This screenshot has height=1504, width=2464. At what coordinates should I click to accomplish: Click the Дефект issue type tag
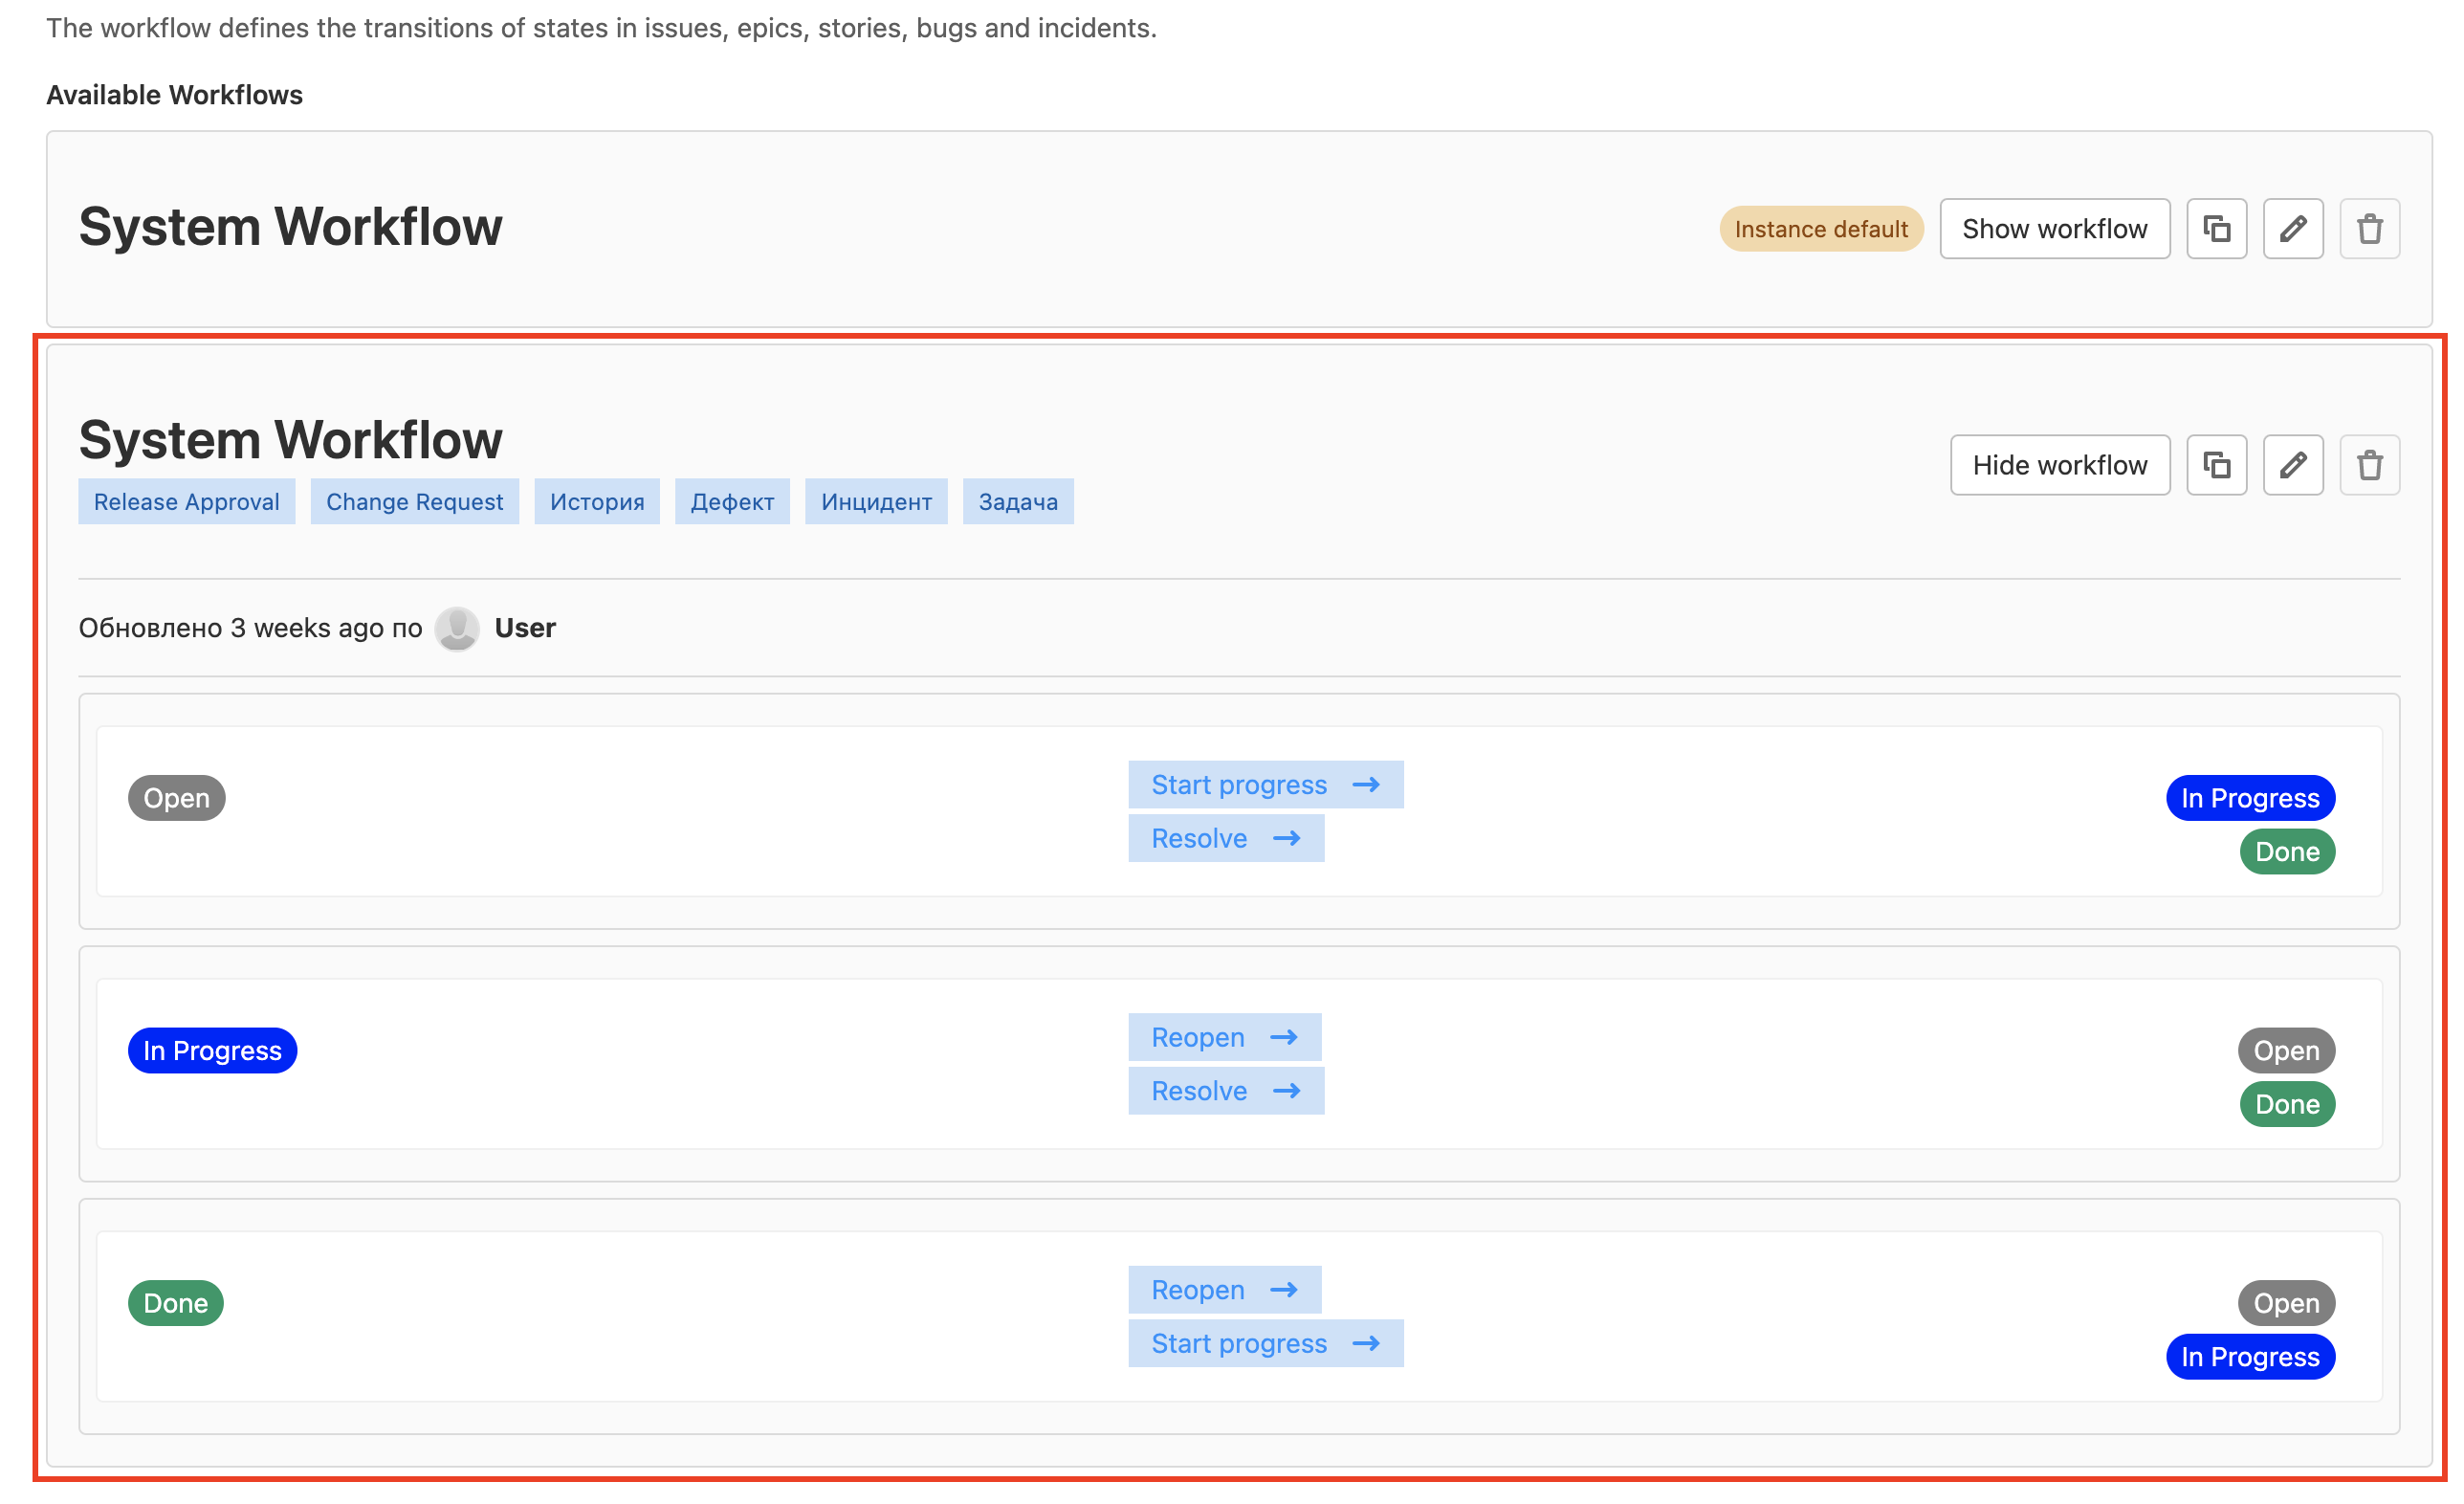tap(732, 502)
